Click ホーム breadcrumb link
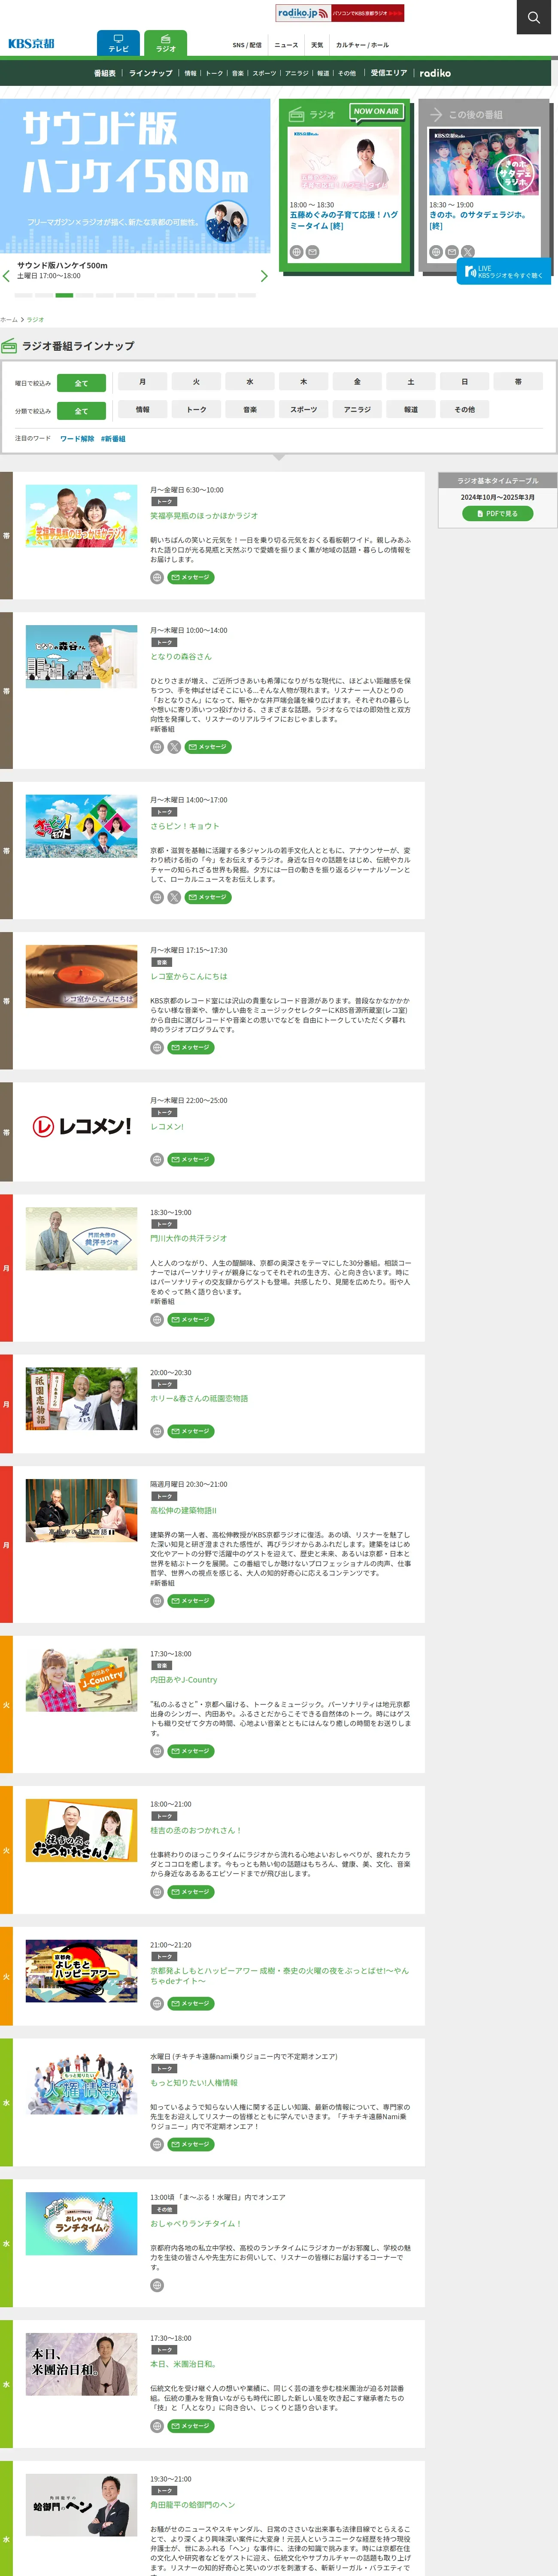The width and height of the screenshot is (558, 2576). point(9,319)
